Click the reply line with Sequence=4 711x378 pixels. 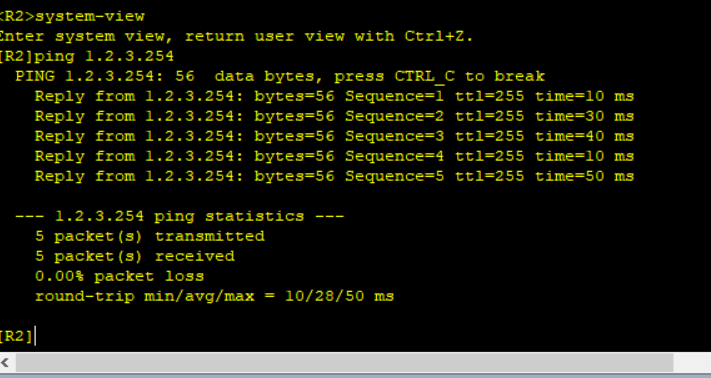coord(334,156)
